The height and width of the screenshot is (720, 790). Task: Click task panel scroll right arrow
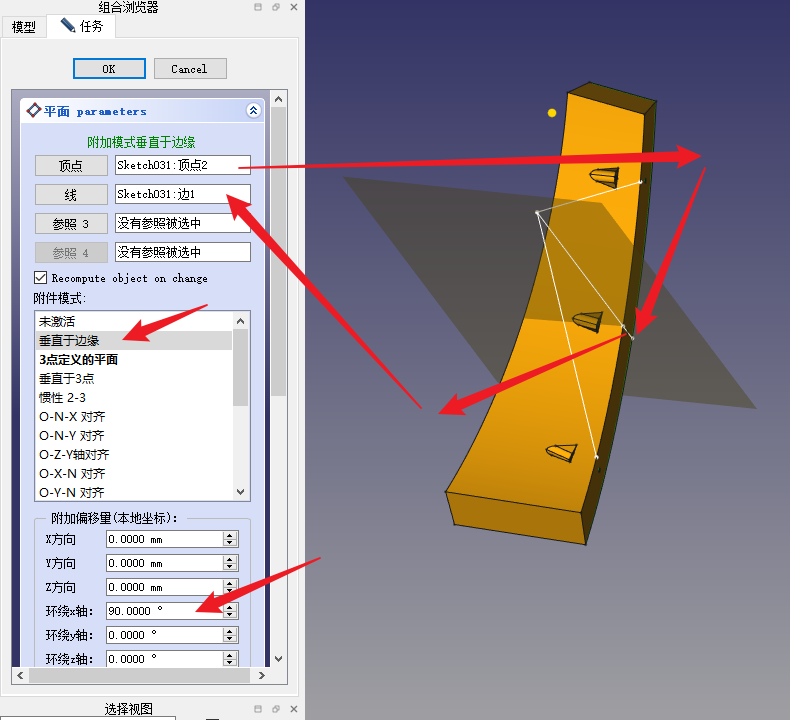(x=261, y=676)
